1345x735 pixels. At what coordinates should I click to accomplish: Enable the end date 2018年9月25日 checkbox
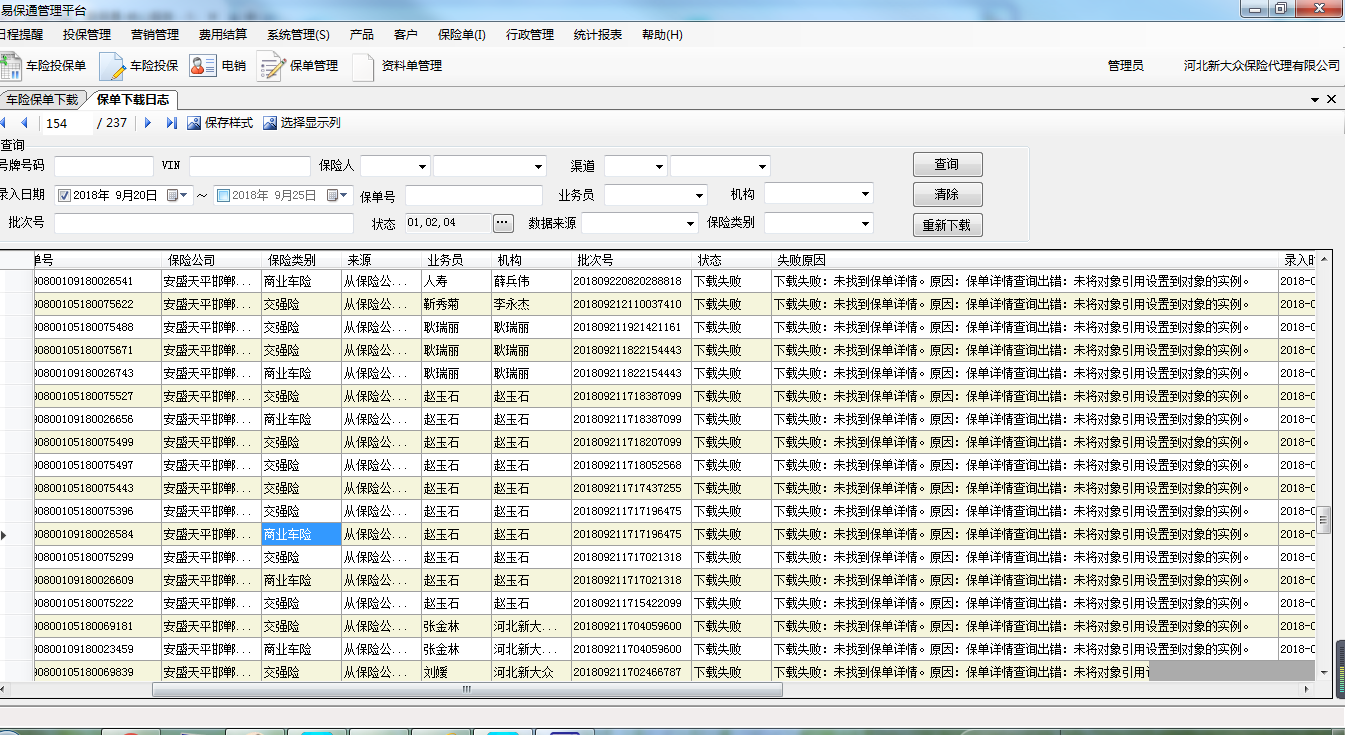point(223,196)
